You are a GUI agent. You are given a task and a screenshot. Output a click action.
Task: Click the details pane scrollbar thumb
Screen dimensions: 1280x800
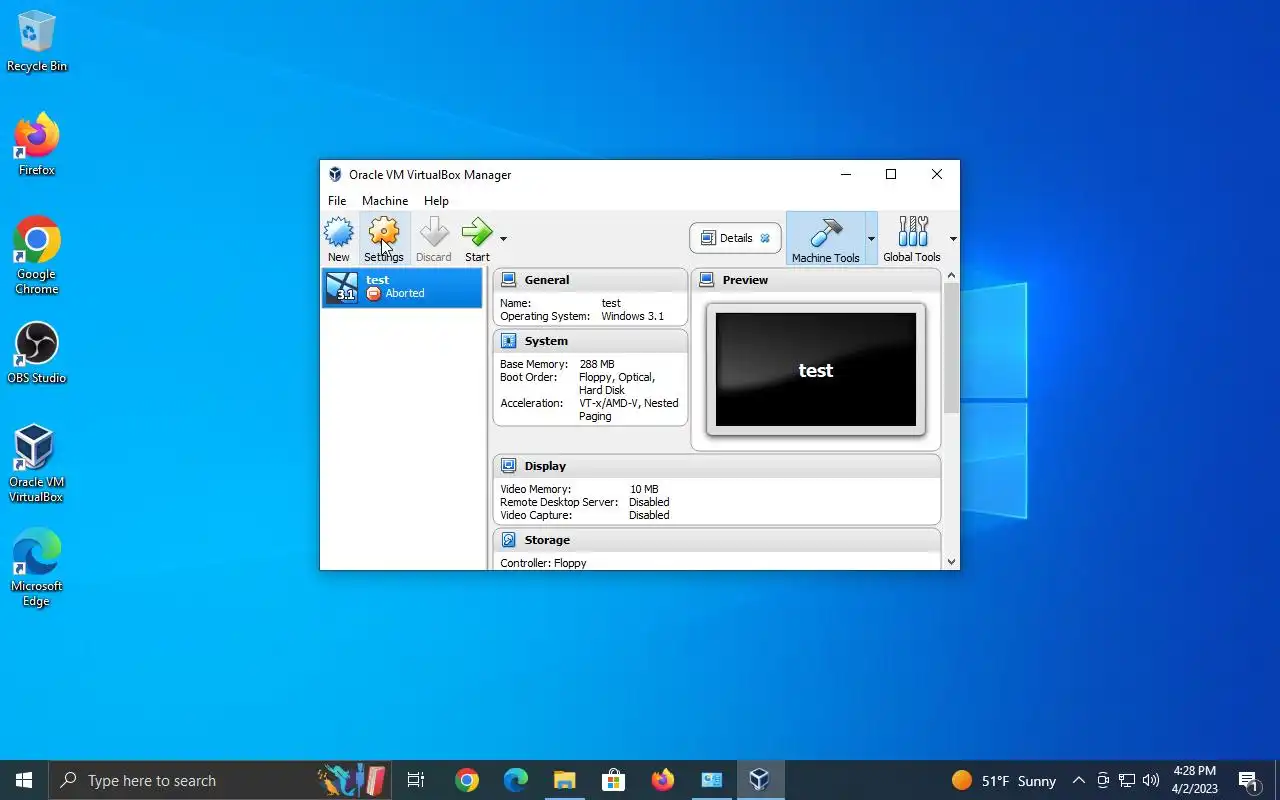pyautogui.click(x=951, y=348)
